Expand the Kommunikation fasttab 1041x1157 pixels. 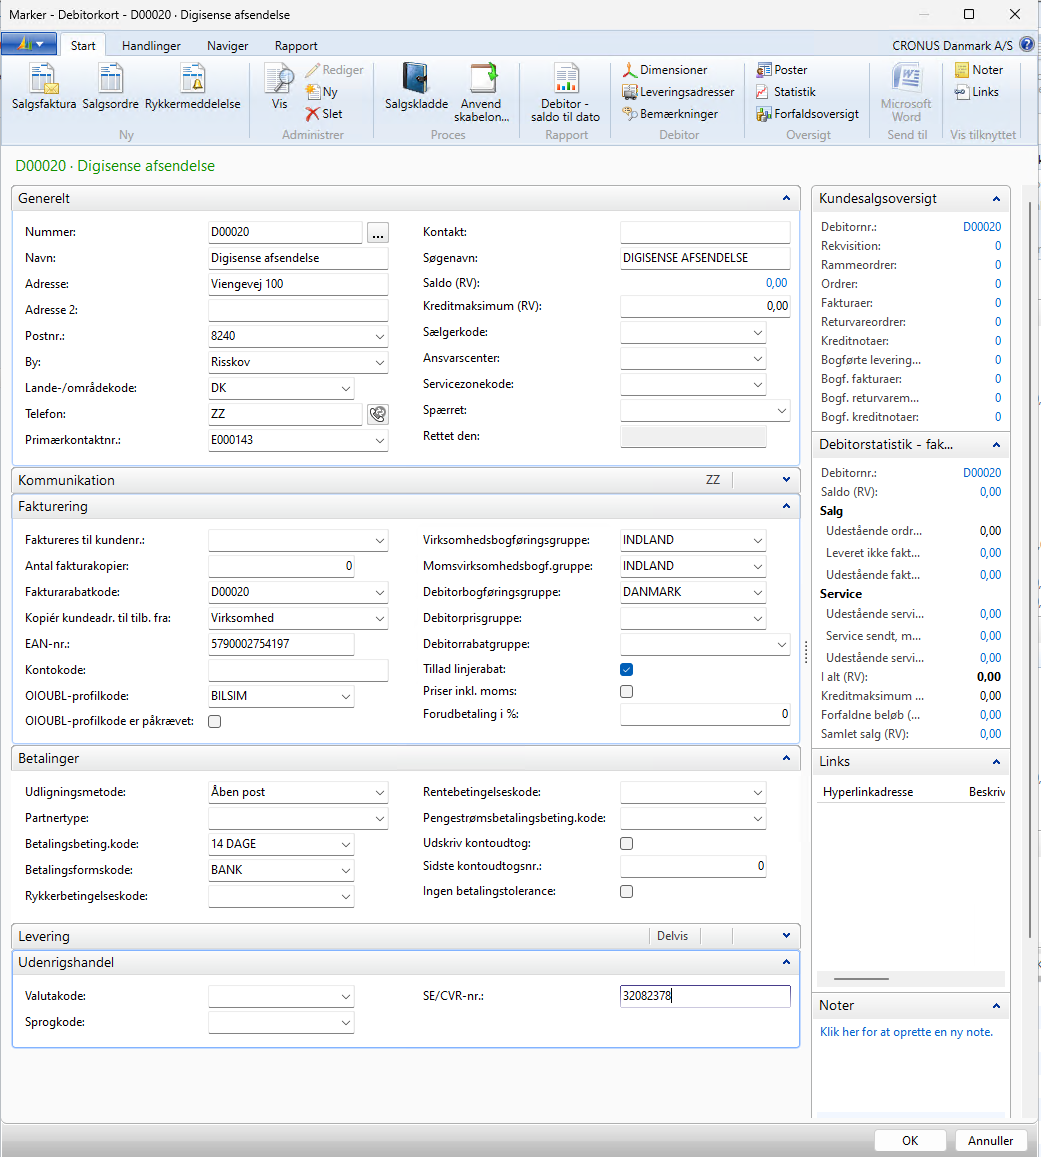coord(786,480)
